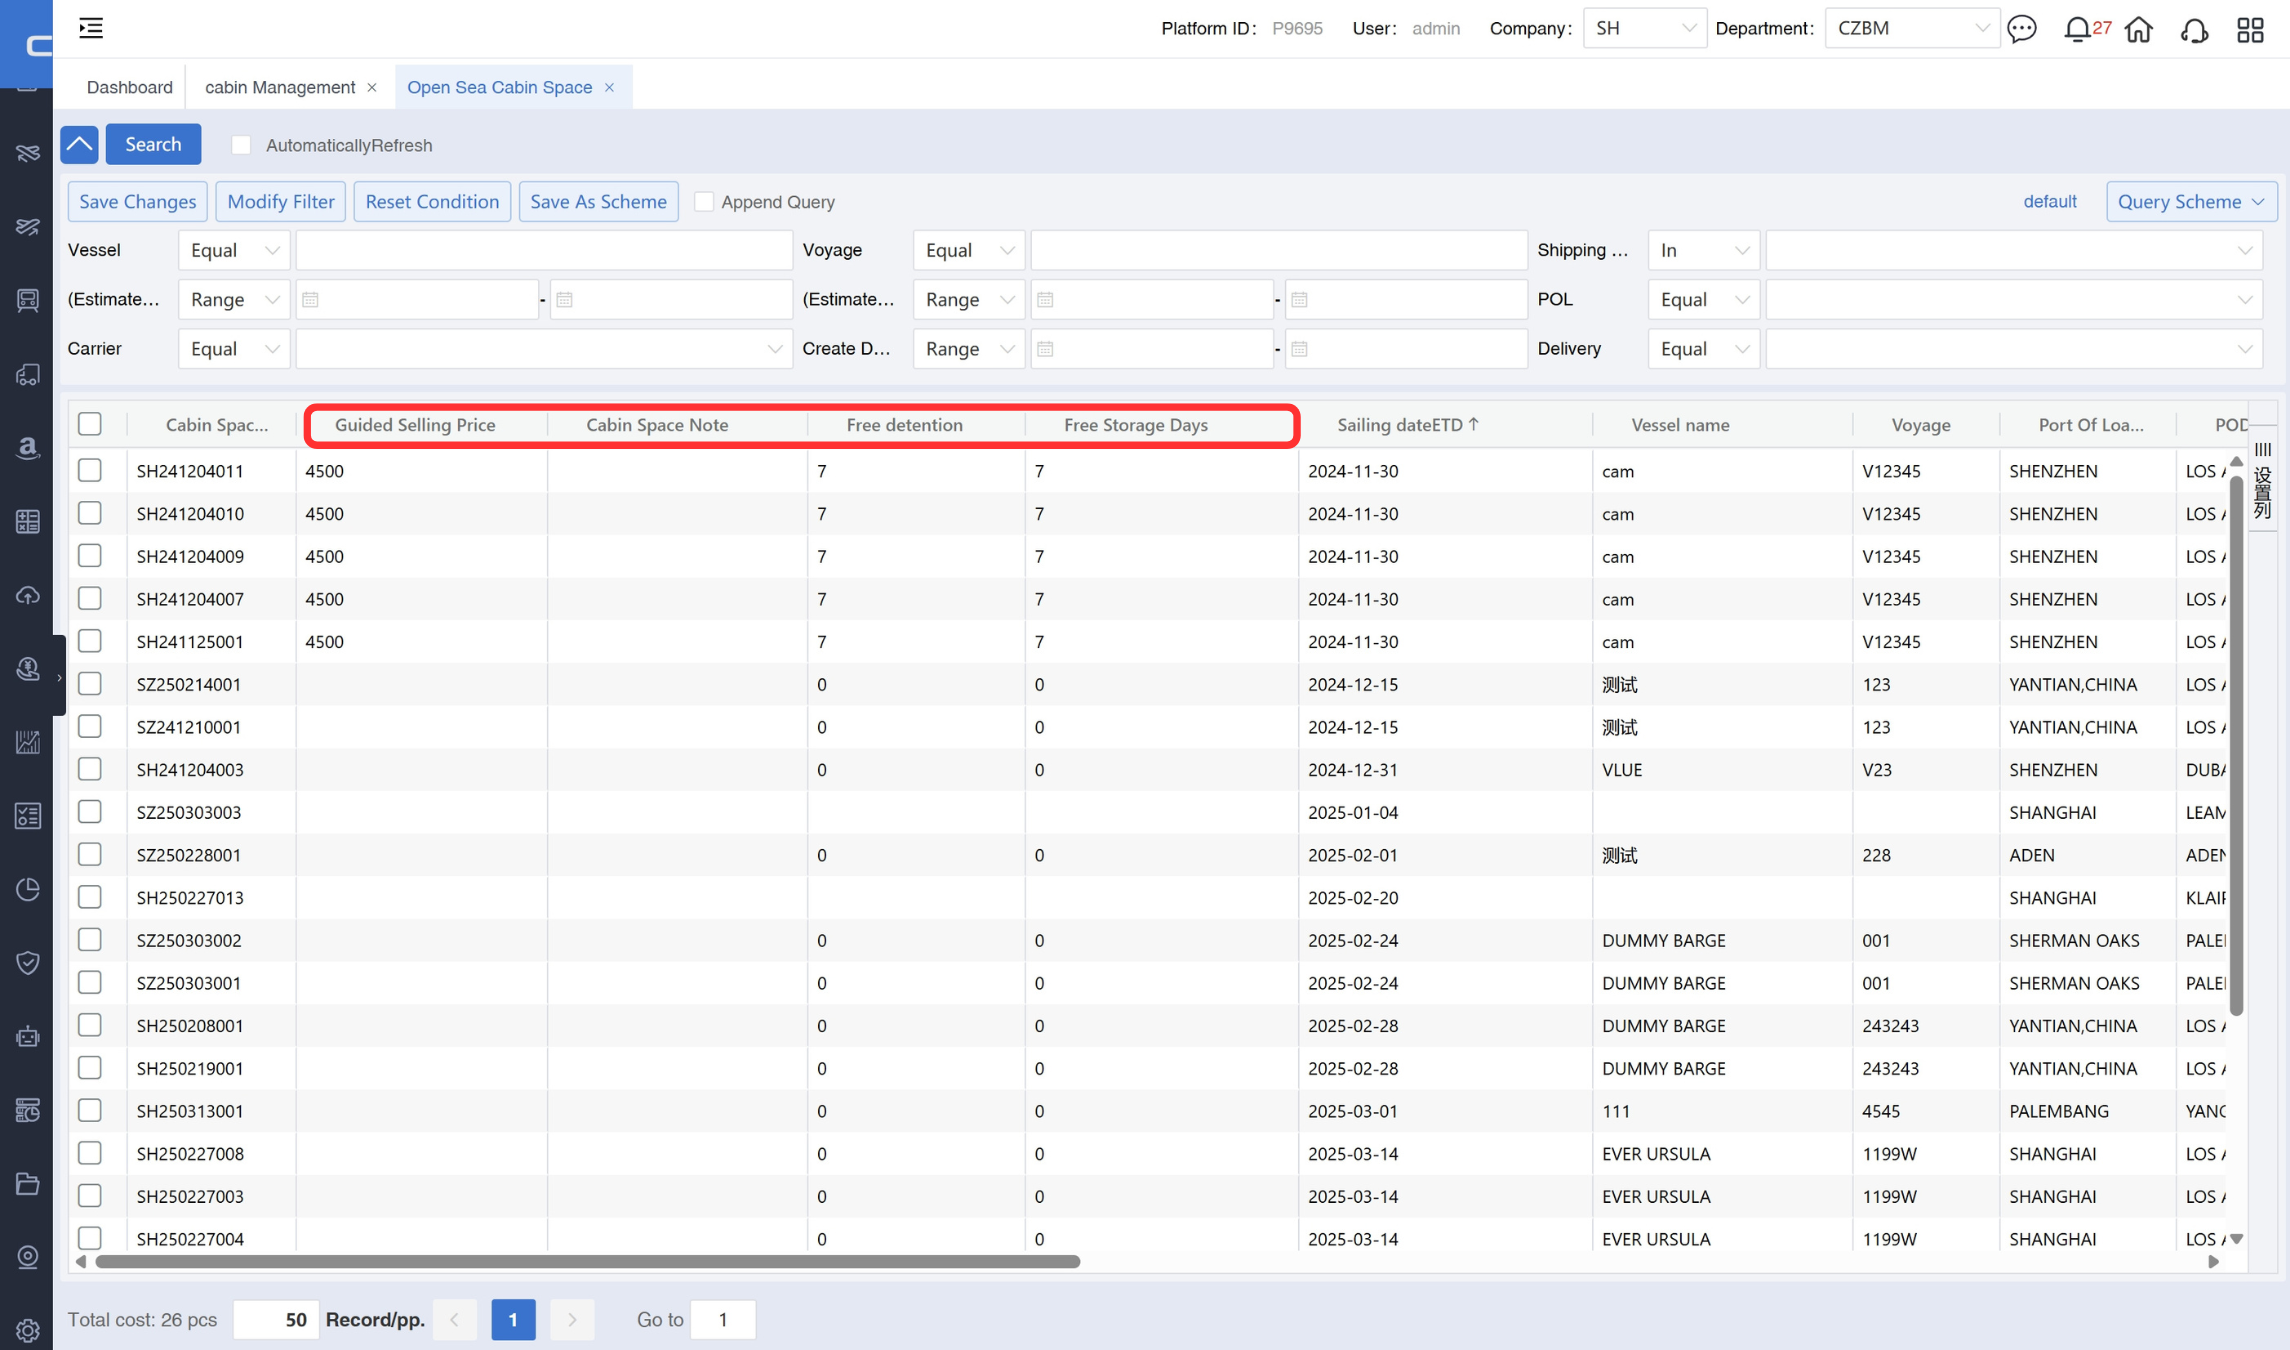
Task: Switch to cabin Management tab
Action: (280, 88)
